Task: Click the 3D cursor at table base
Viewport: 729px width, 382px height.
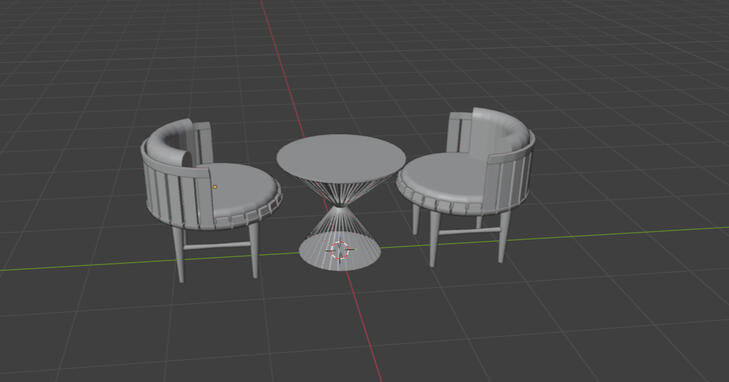Action: pos(340,250)
